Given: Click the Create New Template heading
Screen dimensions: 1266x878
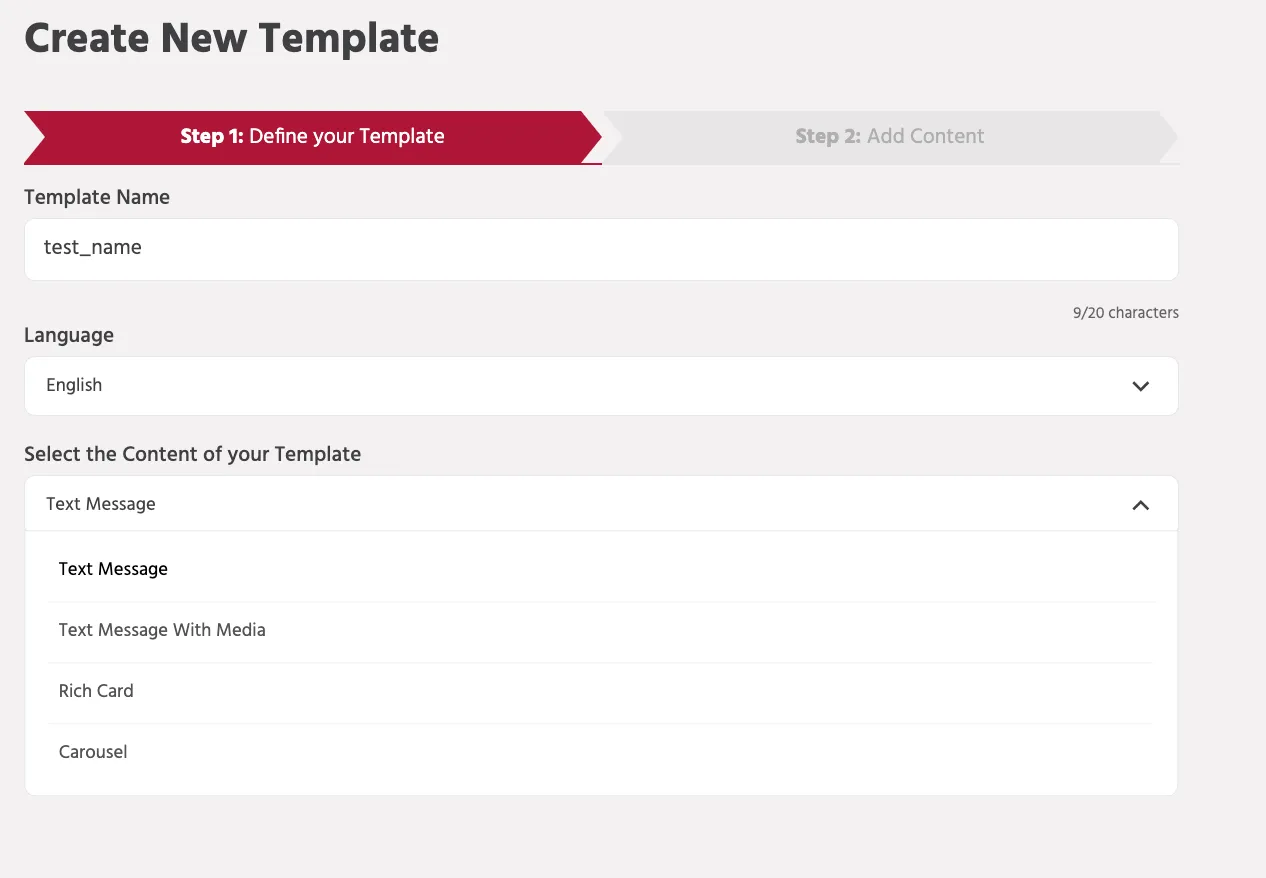Looking at the screenshot, I should tap(231, 38).
